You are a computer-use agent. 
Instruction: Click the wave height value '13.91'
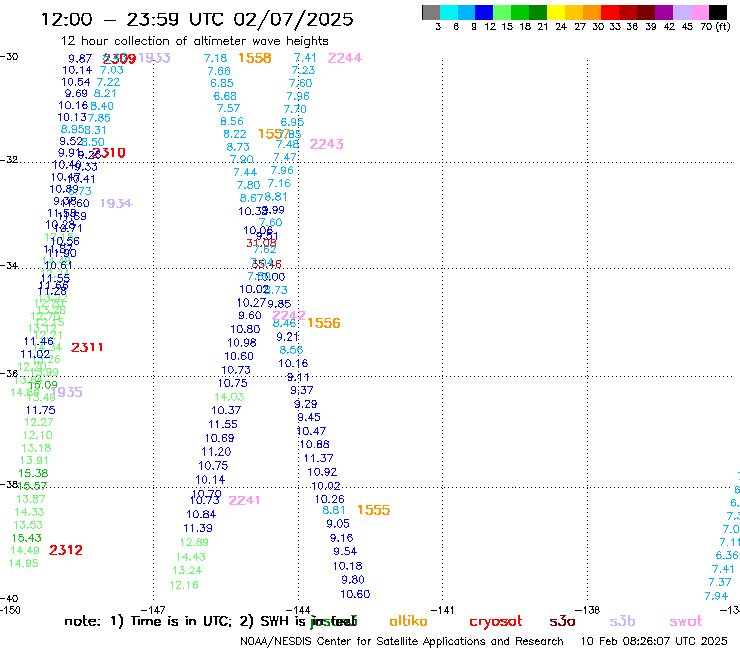(x=34, y=461)
